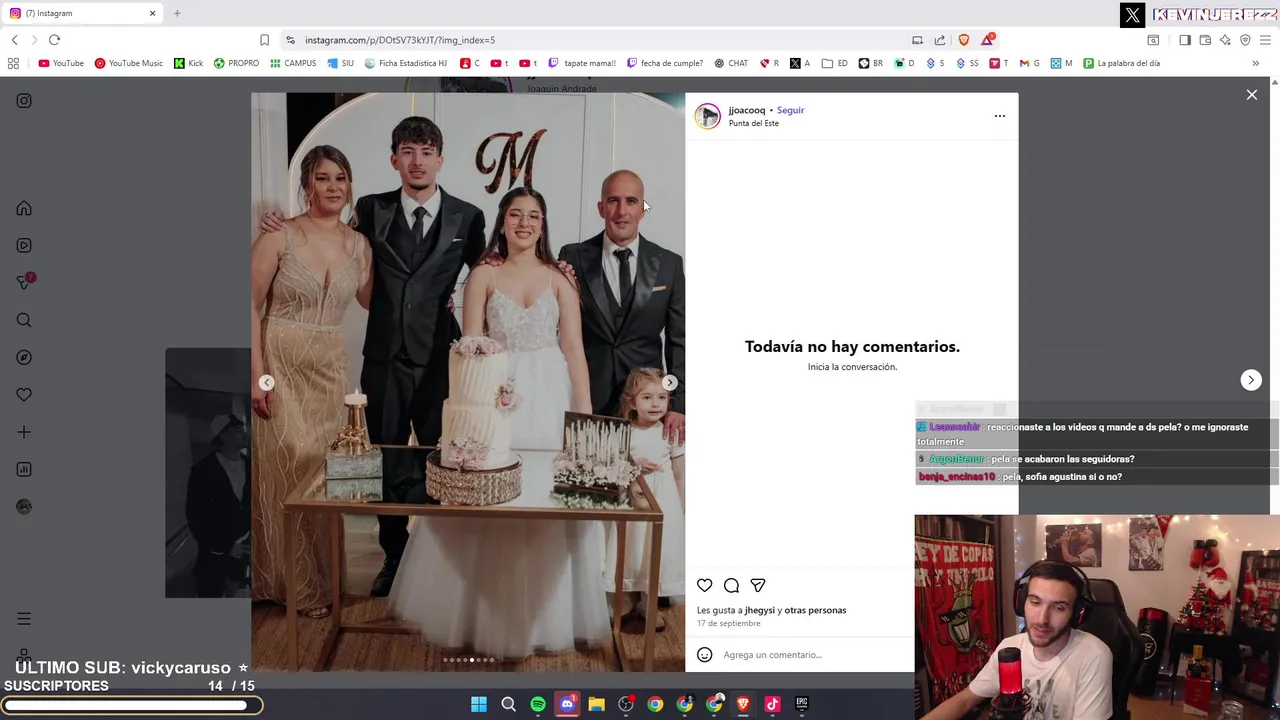Open Ficha Estadística HJ bookmark
This screenshot has width=1280, height=720.
pyautogui.click(x=405, y=63)
